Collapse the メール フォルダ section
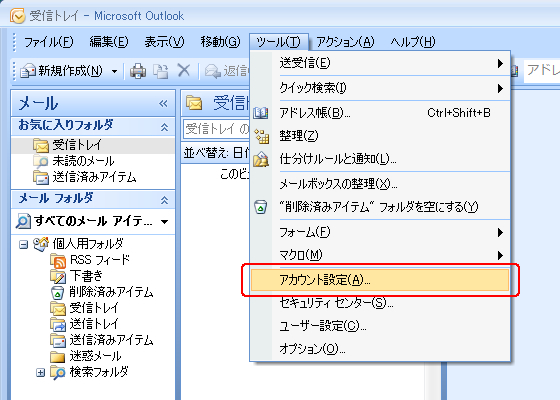Viewport: 560px width, 400px height. pos(164,200)
